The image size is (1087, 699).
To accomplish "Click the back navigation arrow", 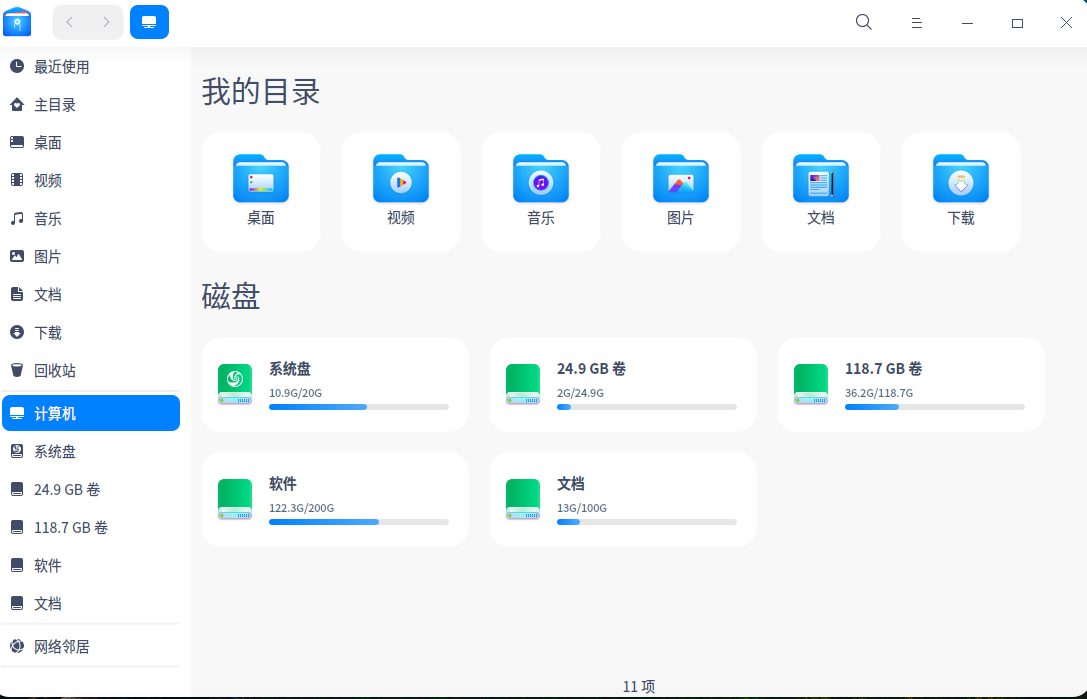I will [69, 21].
